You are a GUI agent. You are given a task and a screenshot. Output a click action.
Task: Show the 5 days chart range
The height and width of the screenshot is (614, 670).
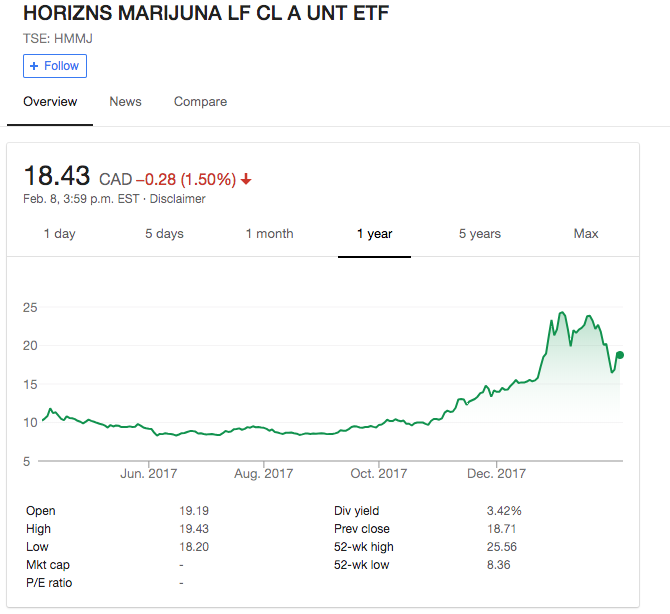tap(164, 234)
